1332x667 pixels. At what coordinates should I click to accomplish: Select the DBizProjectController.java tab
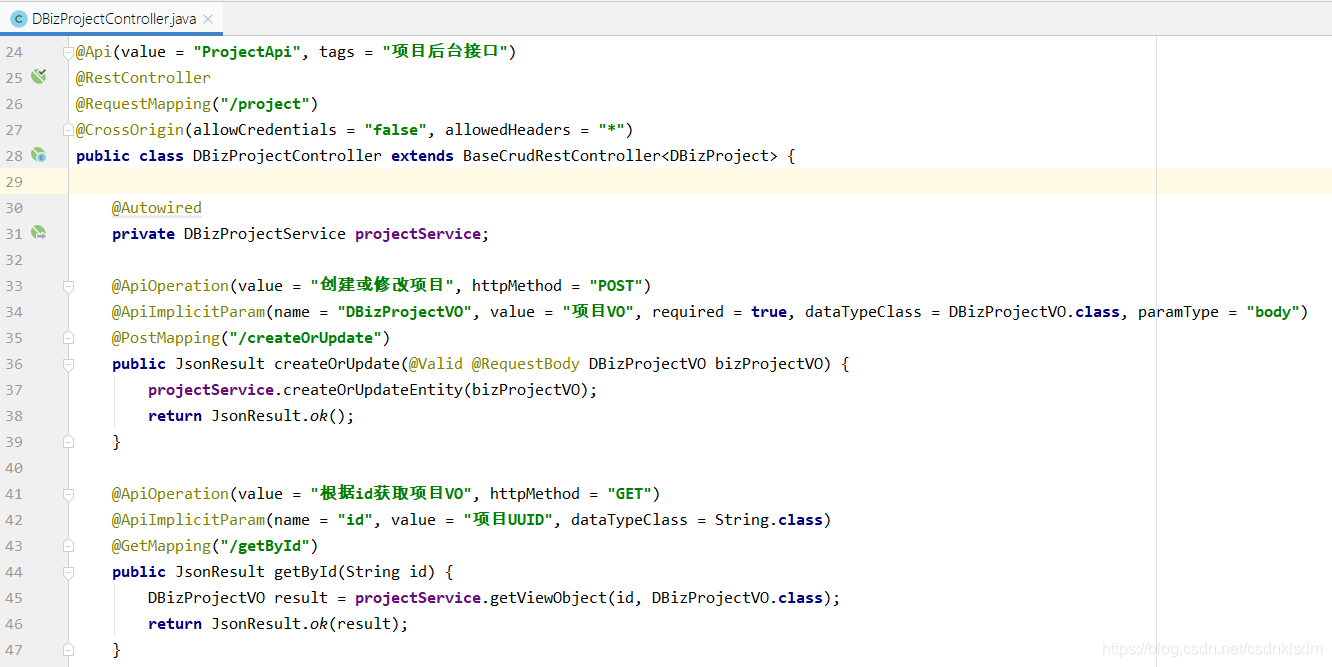tap(111, 19)
